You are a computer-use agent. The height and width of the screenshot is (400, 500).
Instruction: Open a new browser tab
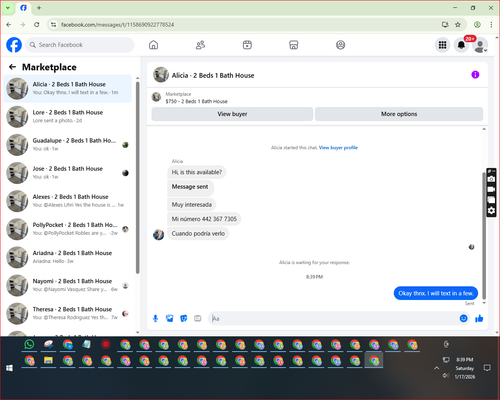(39, 8)
